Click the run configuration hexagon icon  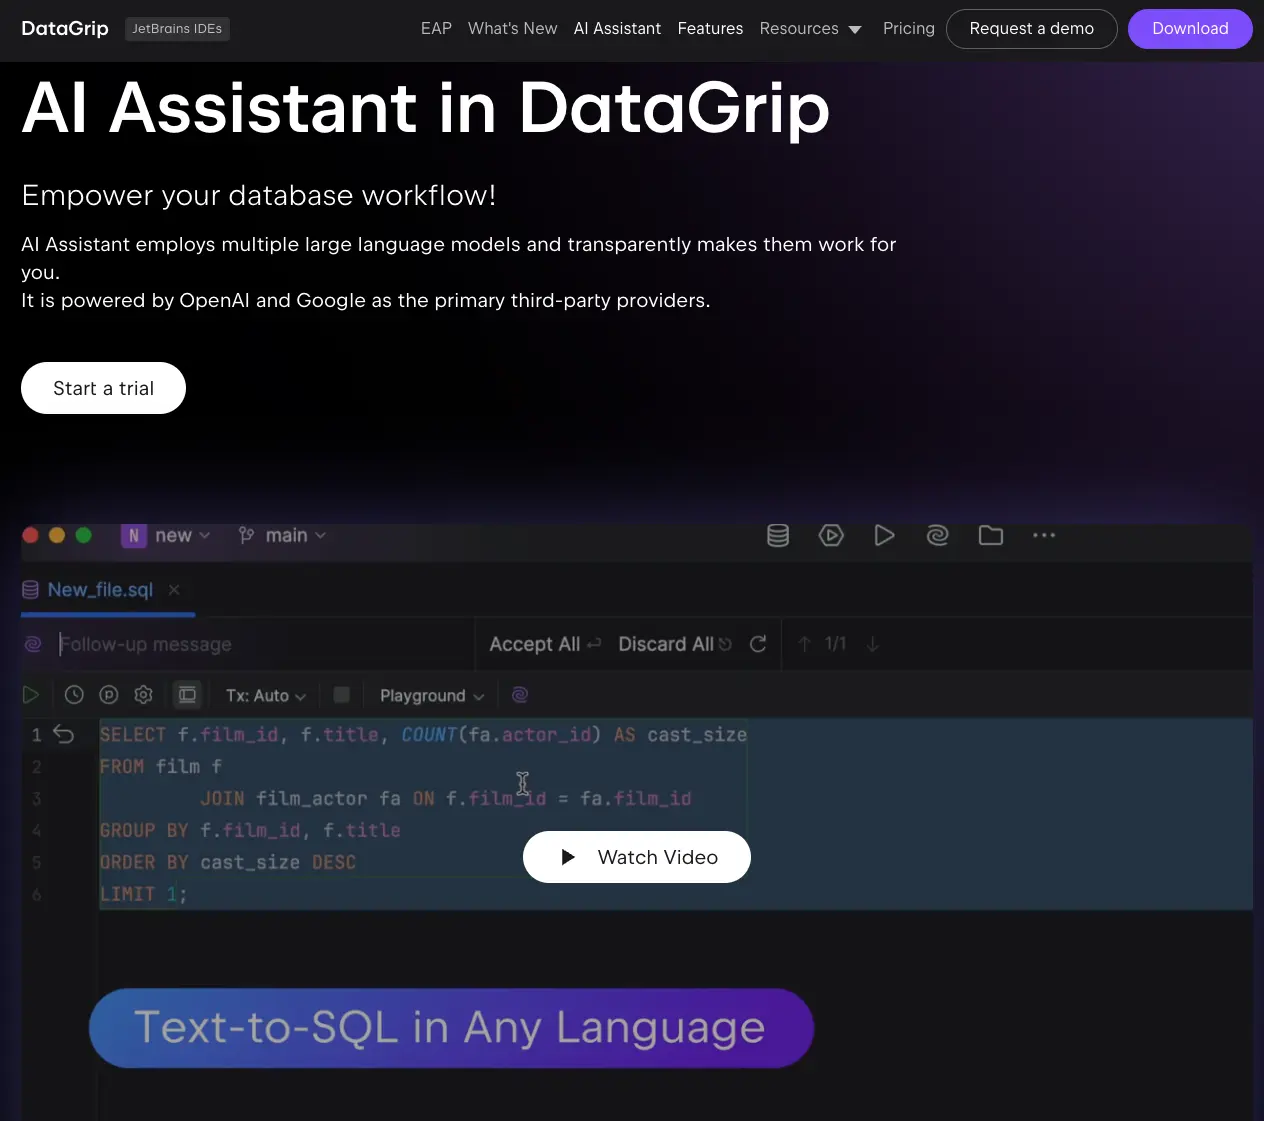click(831, 535)
